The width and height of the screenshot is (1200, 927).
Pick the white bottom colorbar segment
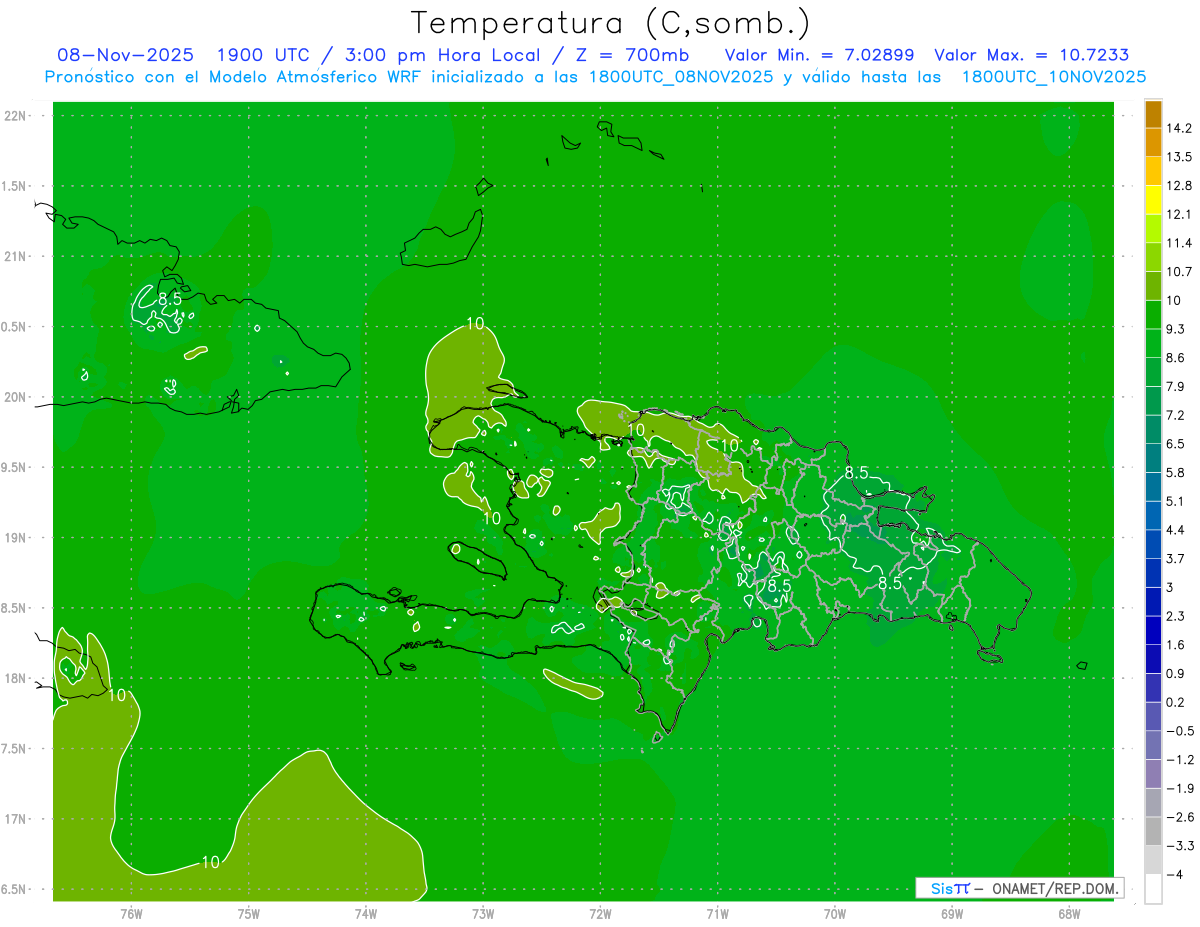(x=1153, y=889)
